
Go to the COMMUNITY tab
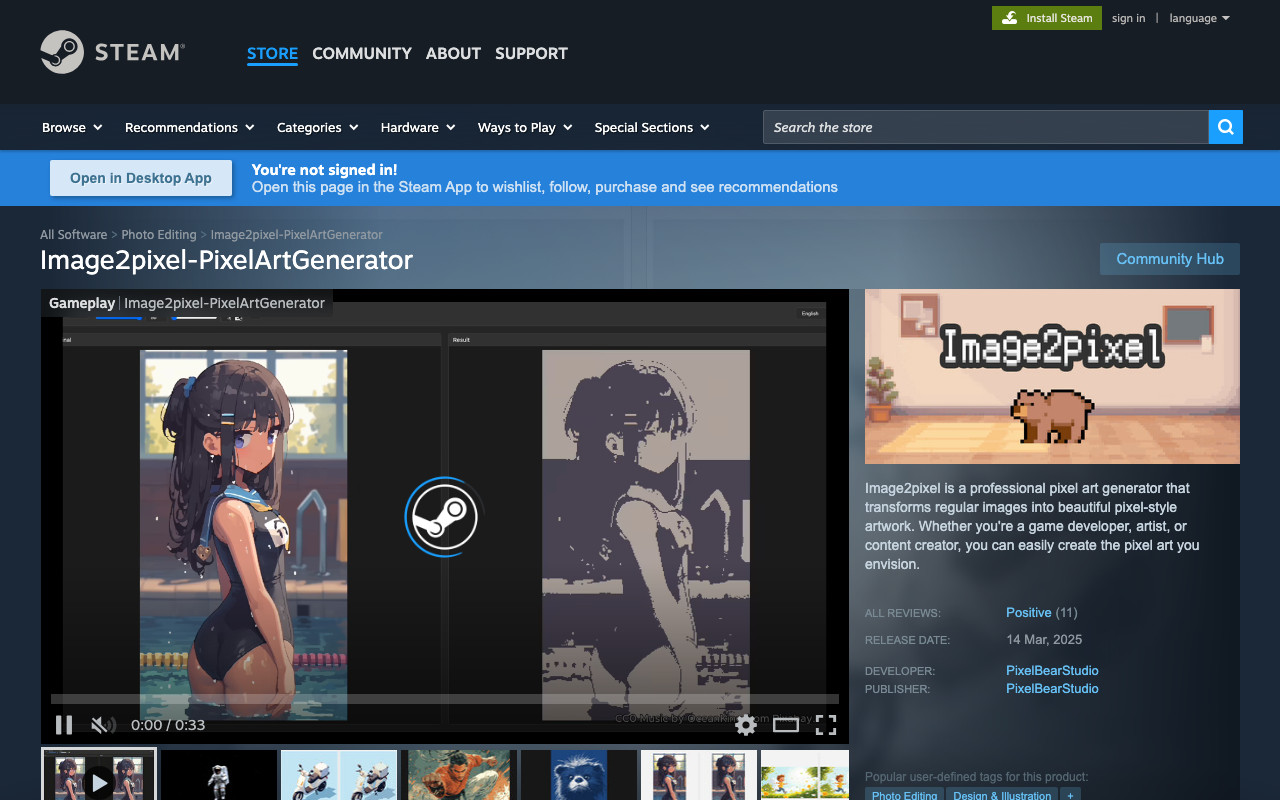click(362, 53)
